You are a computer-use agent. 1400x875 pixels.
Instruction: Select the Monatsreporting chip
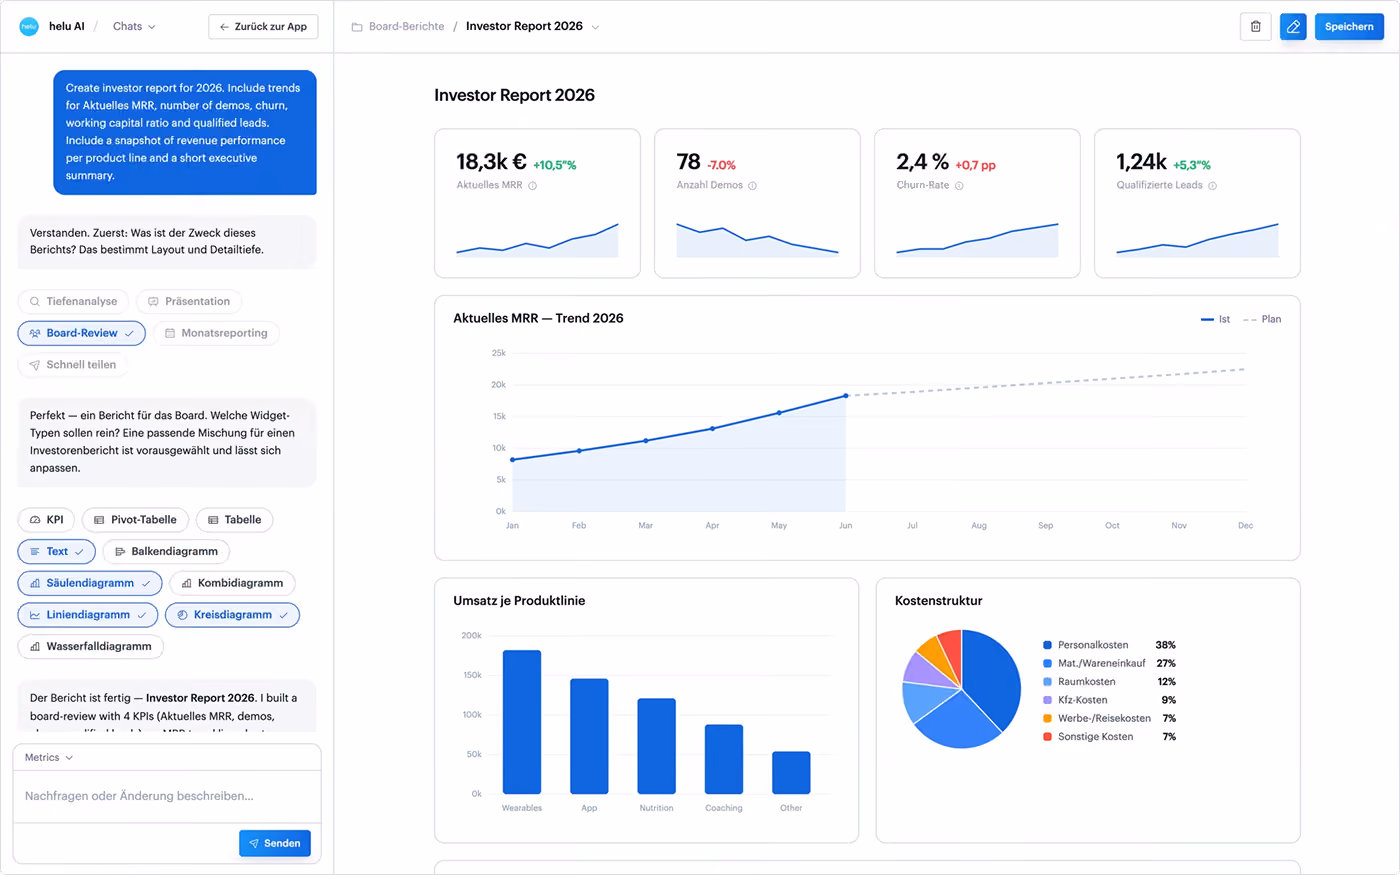[216, 333]
